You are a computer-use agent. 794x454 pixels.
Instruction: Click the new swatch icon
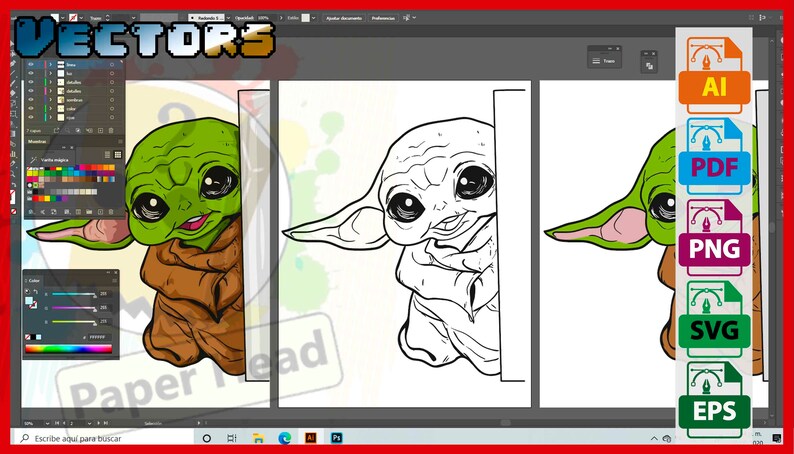point(101,212)
